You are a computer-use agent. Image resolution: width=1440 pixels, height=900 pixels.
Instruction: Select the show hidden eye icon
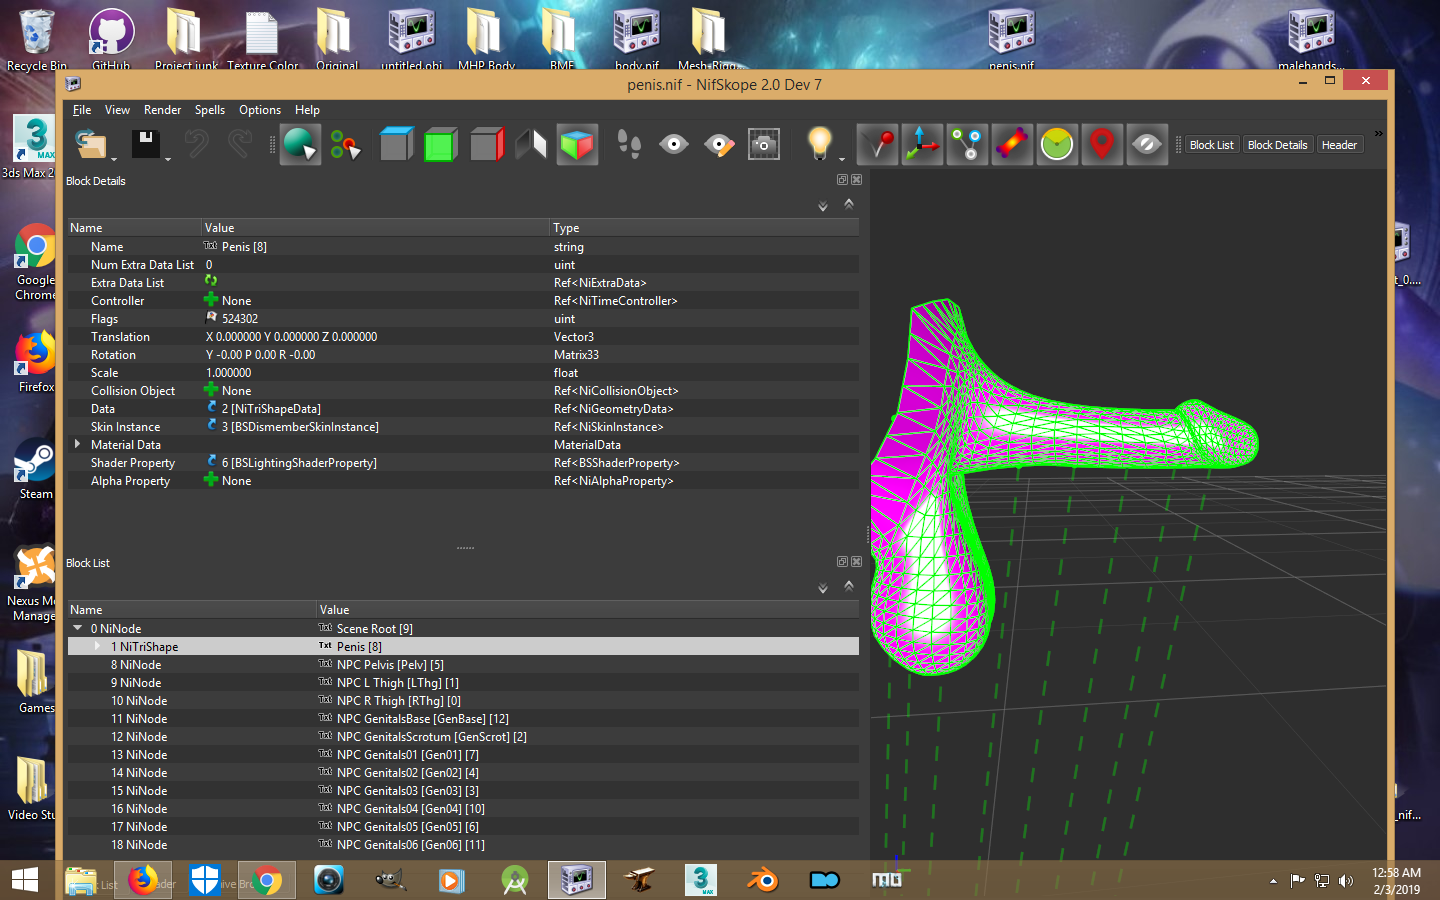pos(673,144)
